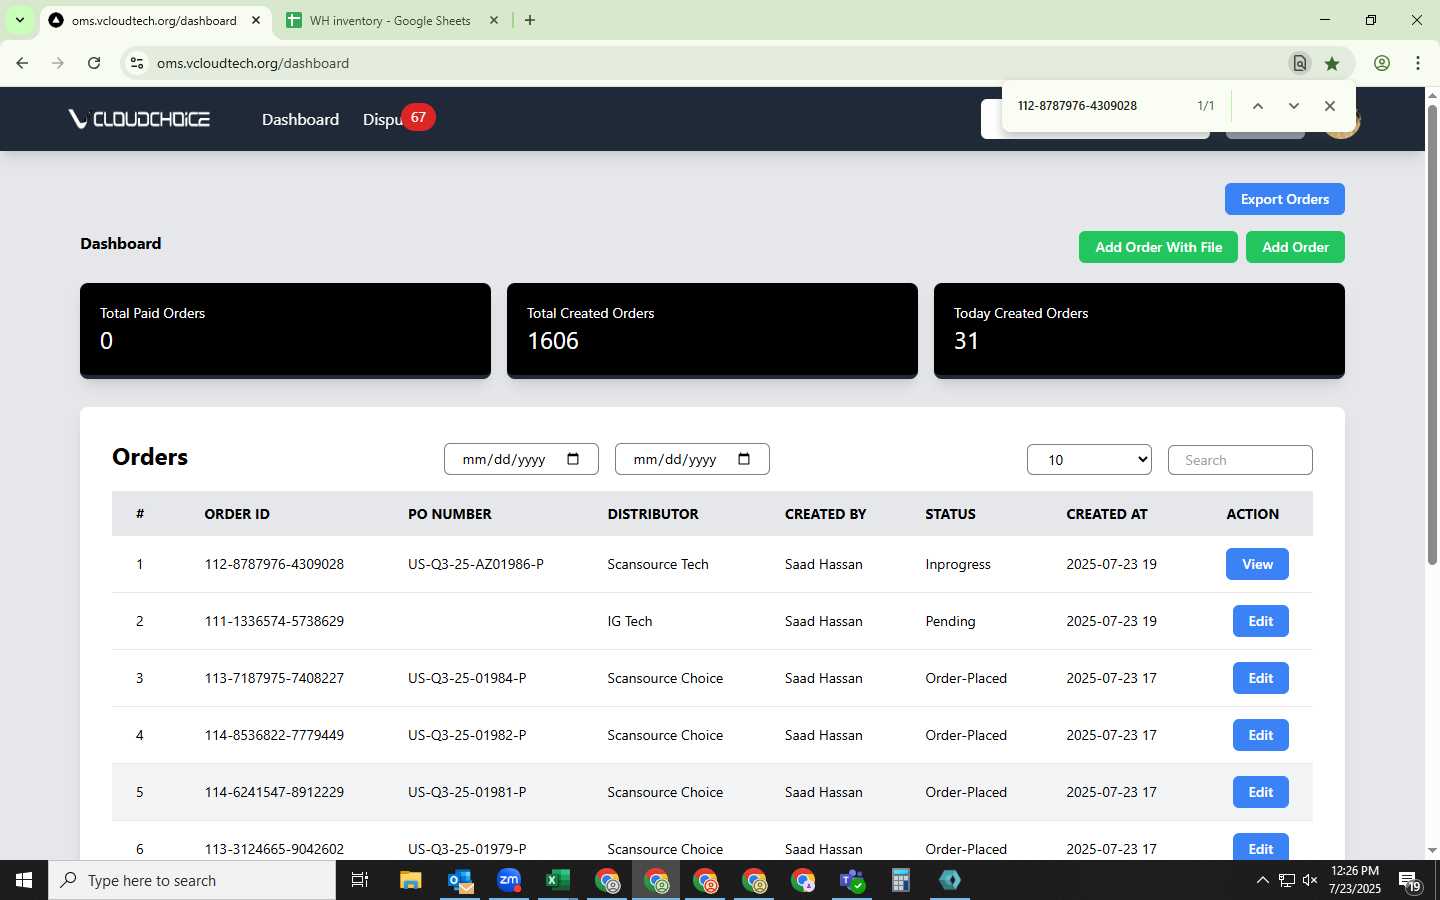Click the Total Created Orders card

click(x=712, y=330)
